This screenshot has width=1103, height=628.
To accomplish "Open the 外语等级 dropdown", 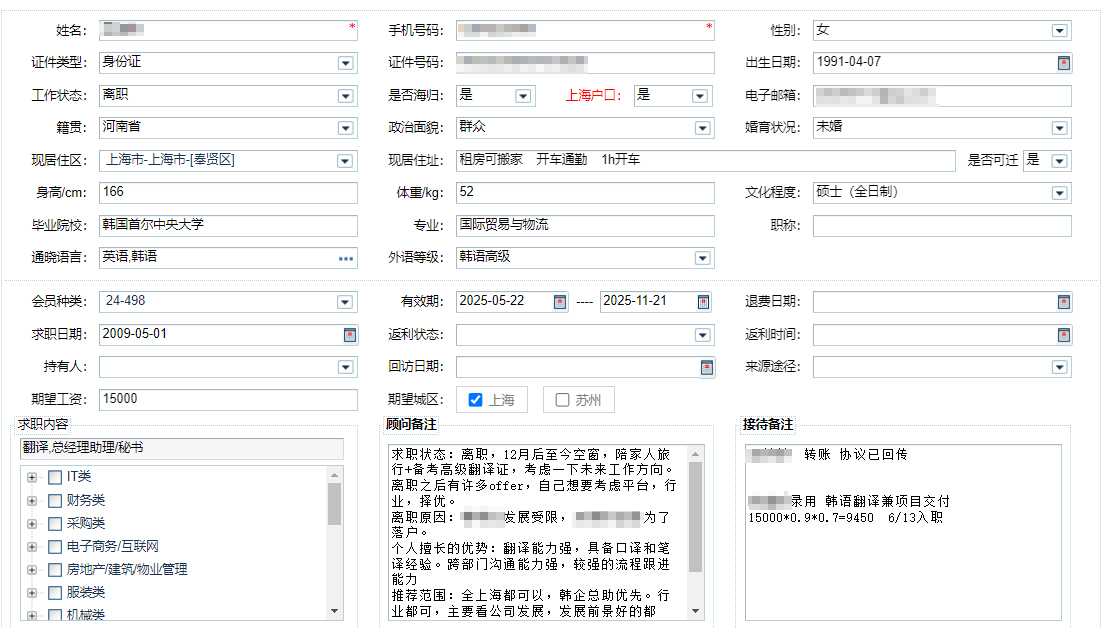I will (702, 258).
